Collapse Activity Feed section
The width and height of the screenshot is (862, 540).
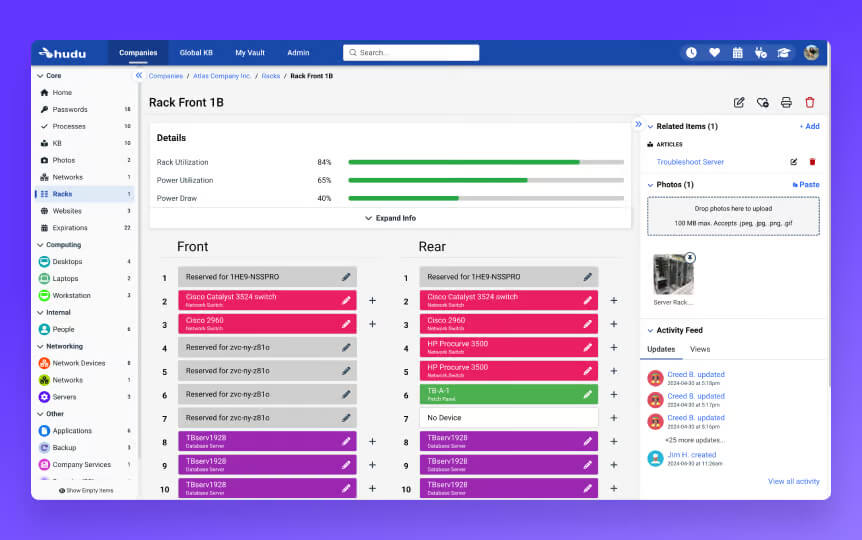(x=650, y=330)
